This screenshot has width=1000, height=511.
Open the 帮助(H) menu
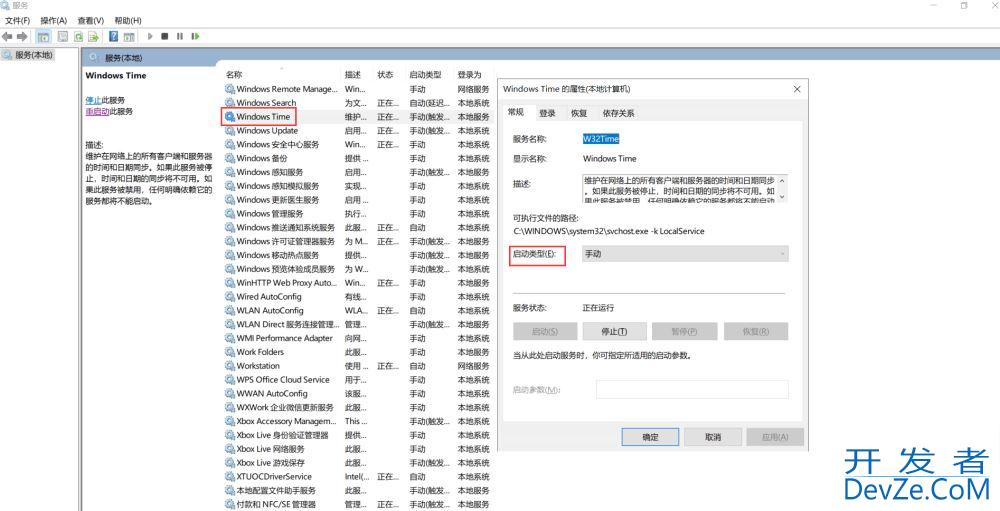(x=128, y=21)
